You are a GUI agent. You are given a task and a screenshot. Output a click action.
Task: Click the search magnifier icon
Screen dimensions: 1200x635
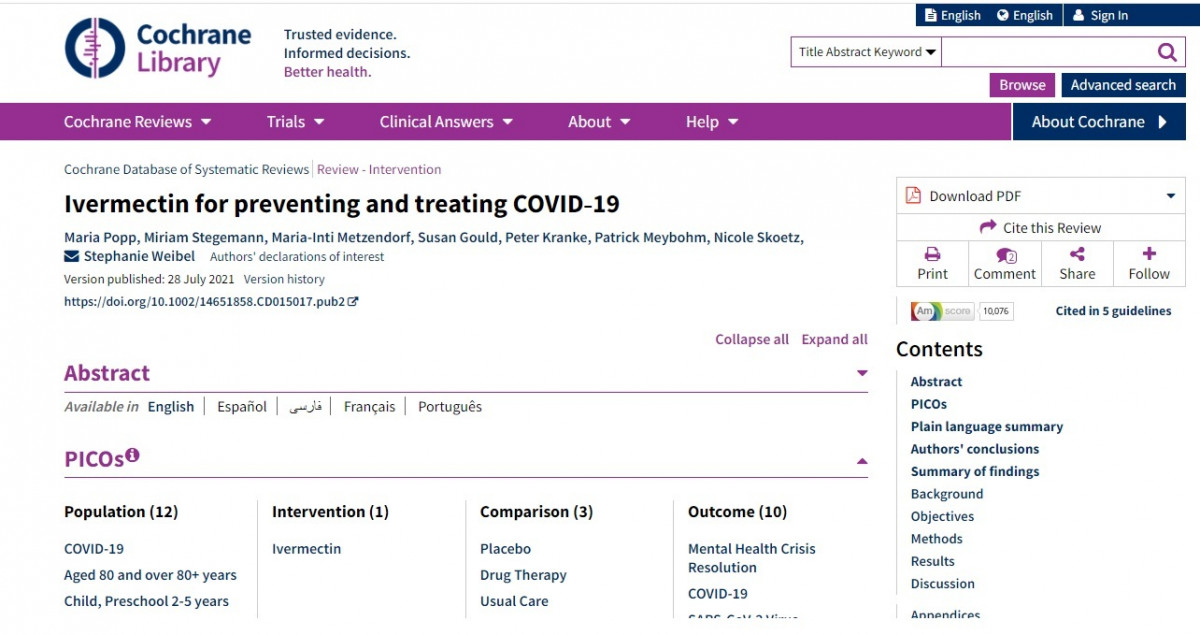pyautogui.click(x=1166, y=52)
